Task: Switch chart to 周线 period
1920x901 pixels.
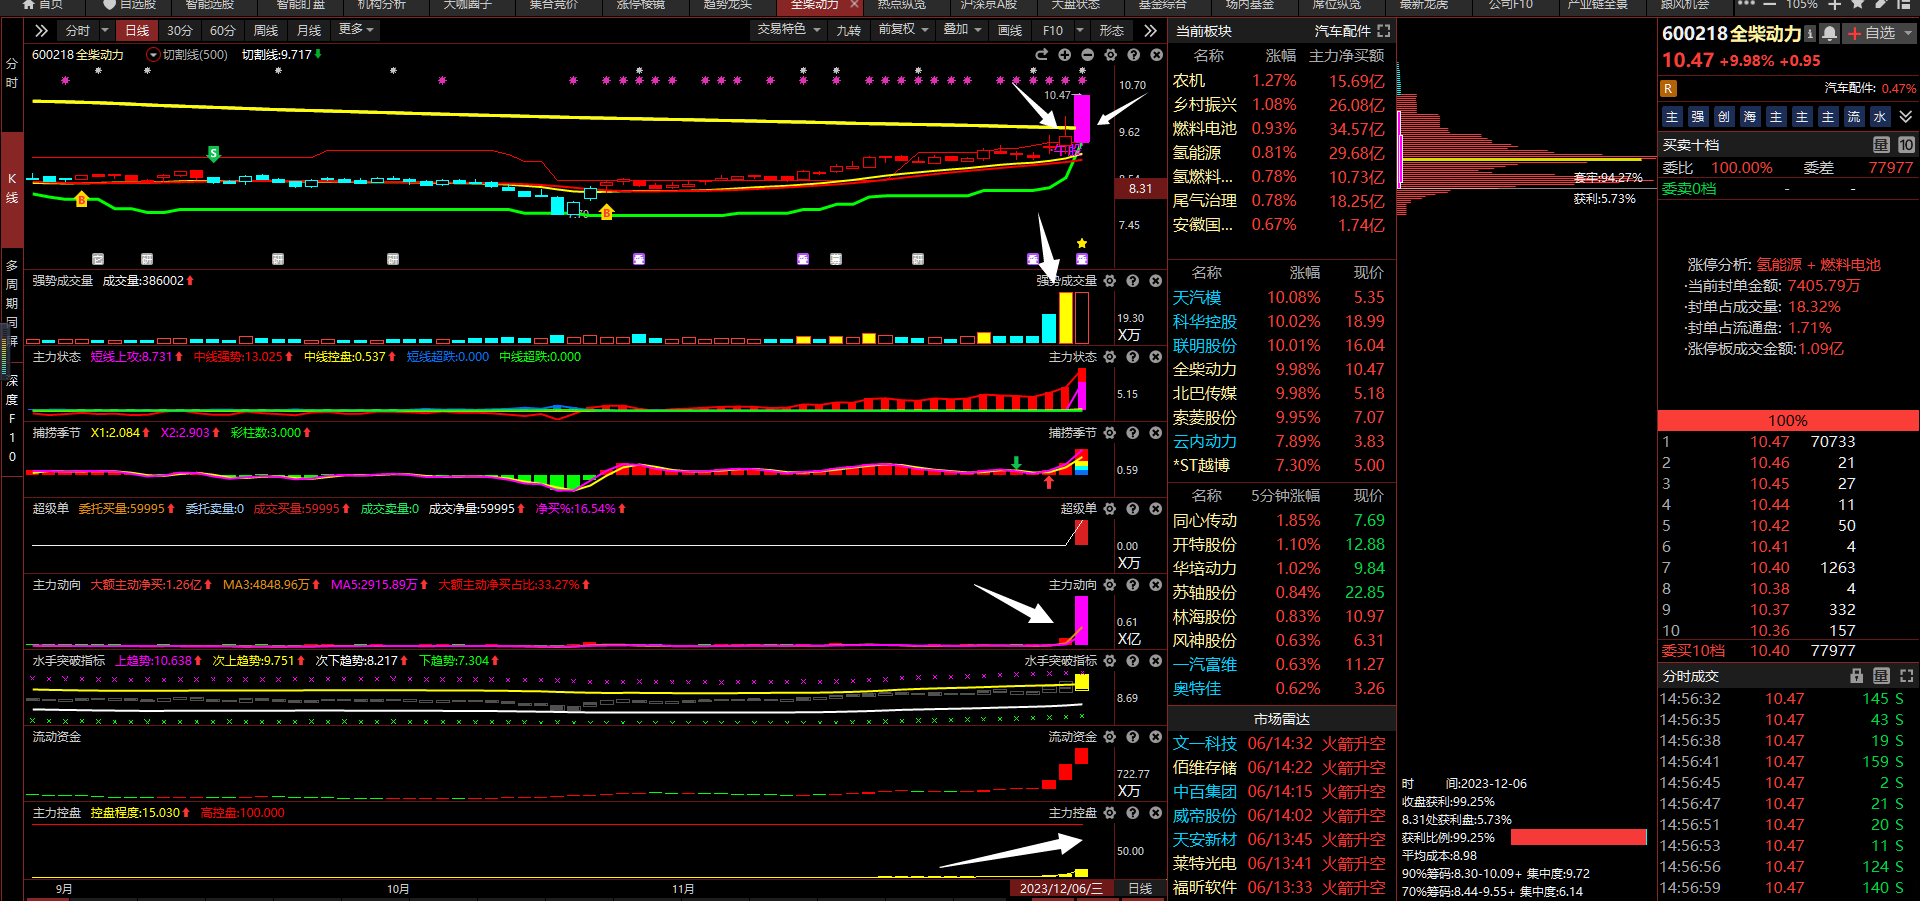Action: [266, 30]
